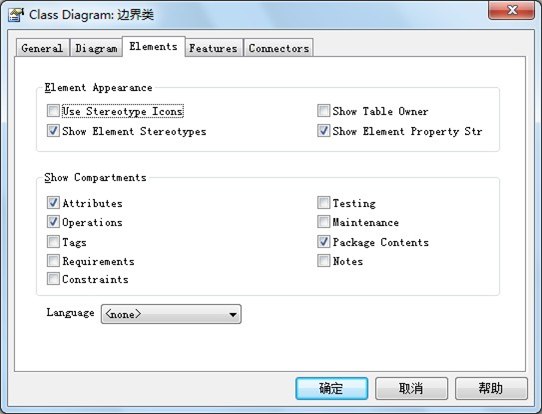Open the Diagram tab

(96, 48)
